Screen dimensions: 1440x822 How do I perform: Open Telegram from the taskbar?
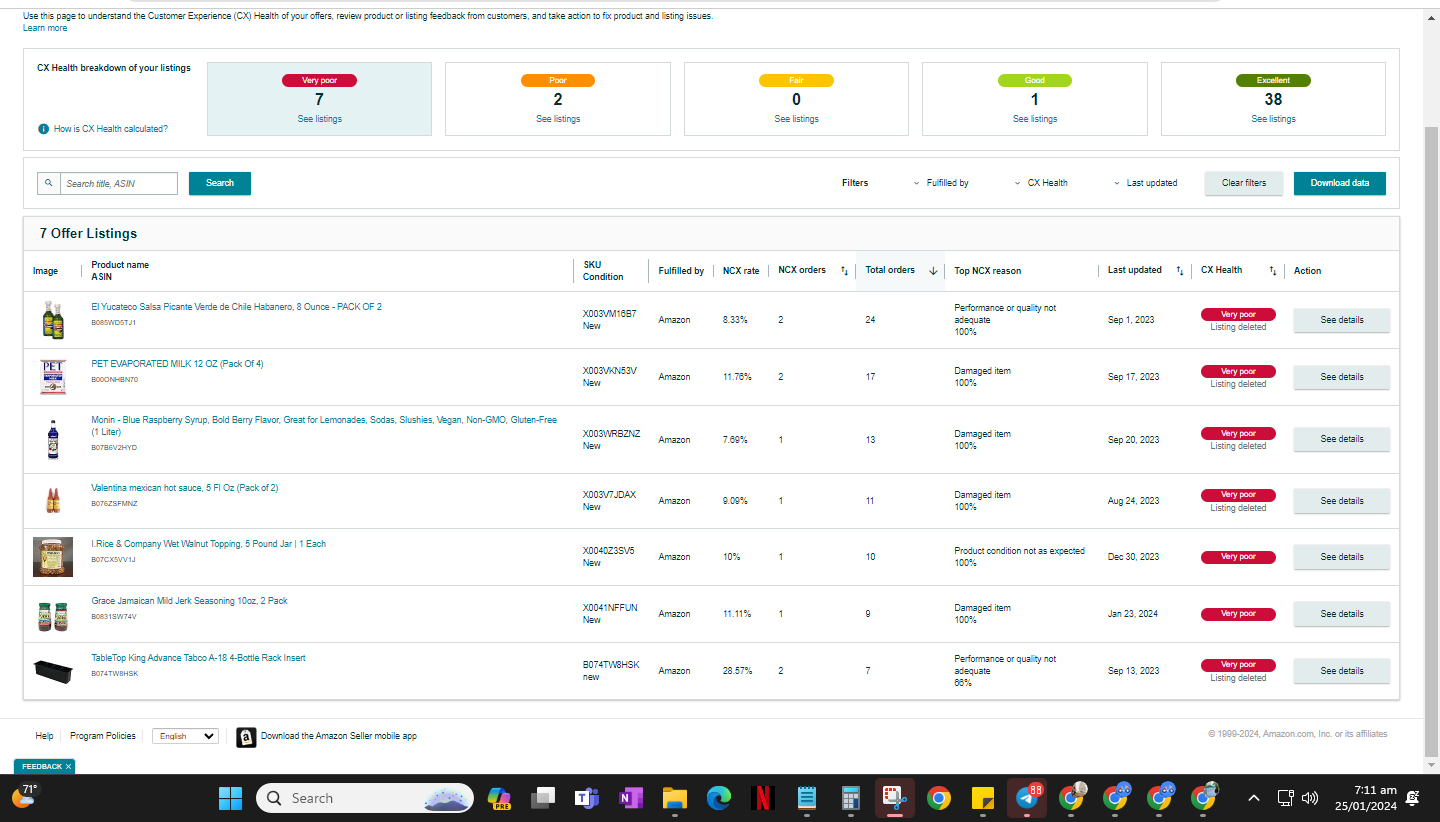[x=1027, y=798]
